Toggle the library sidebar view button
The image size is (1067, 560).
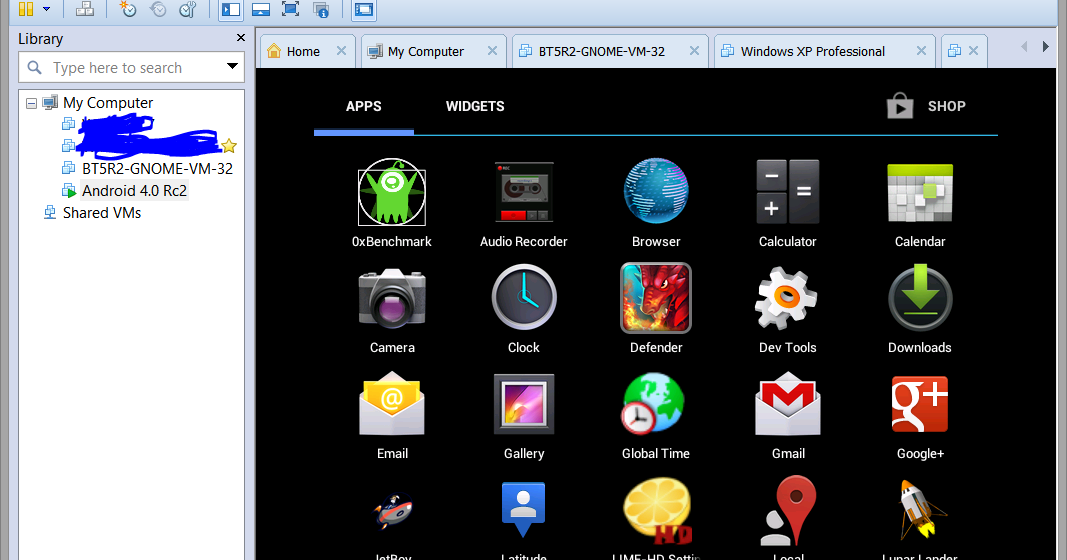pyautogui.click(x=231, y=10)
